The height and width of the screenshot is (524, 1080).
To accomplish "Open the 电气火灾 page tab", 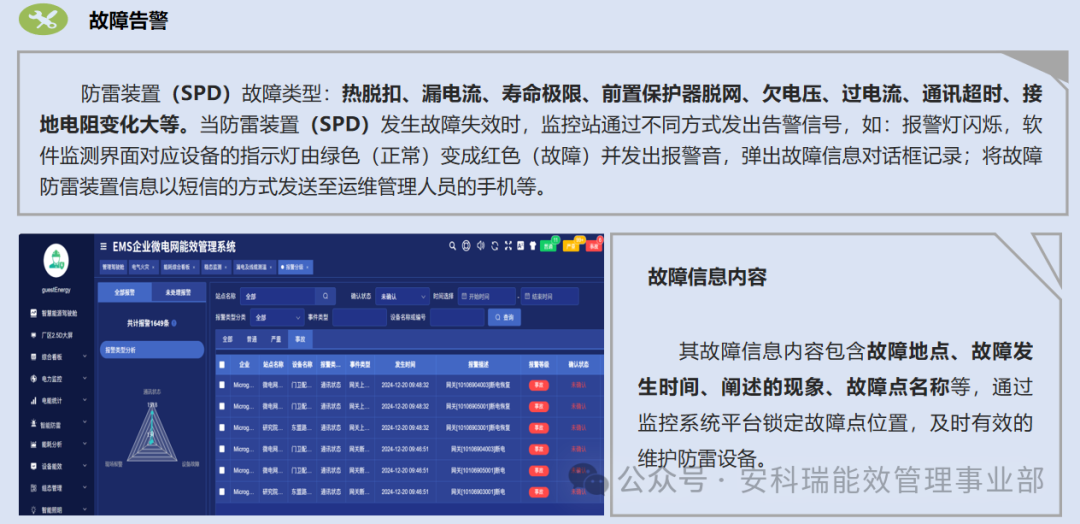I will tap(144, 266).
